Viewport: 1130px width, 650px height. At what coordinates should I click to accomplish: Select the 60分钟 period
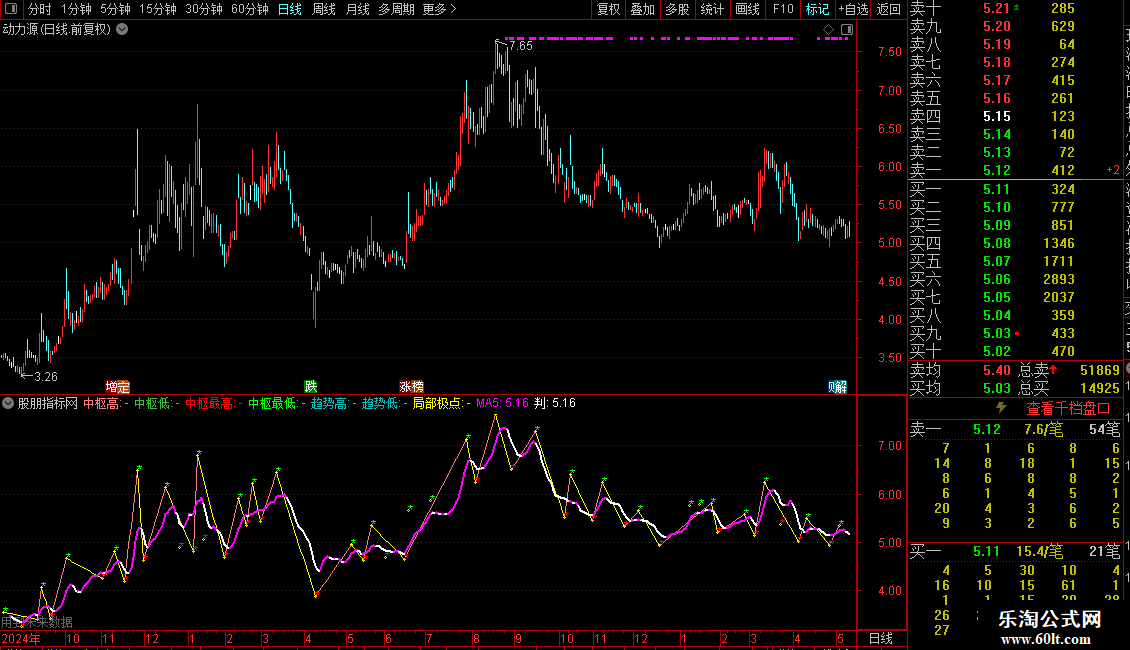click(x=250, y=9)
